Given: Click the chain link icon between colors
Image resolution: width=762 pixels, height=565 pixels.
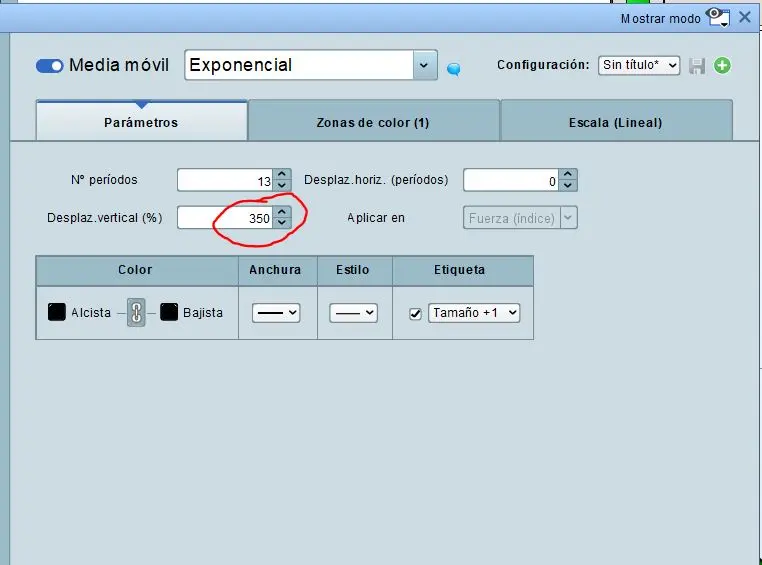Looking at the screenshot, I should coord(136,313).
